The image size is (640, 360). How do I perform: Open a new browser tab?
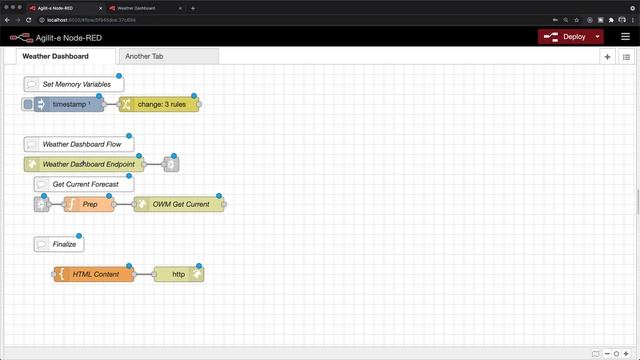click(x=193, y=8)
